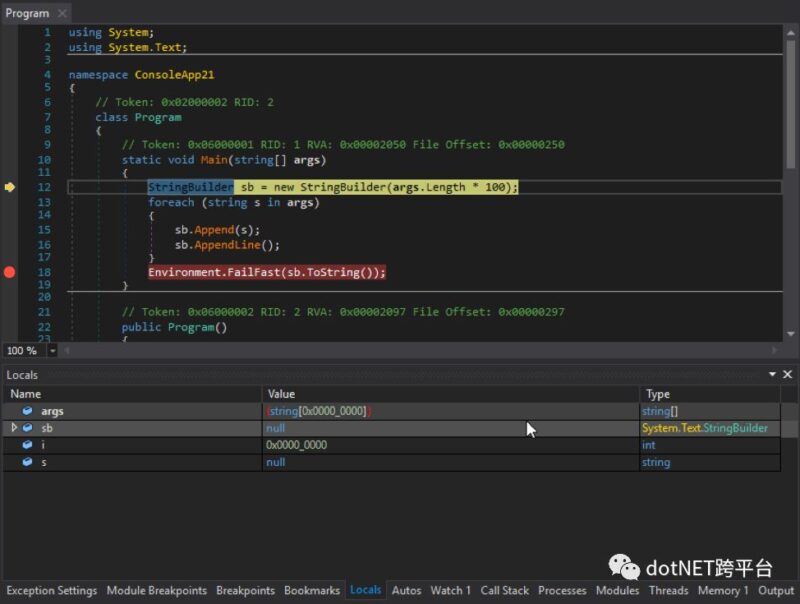The height and width of the screenshot is (604, 800).
Task: Open the Exception Settings panel
Action: click(52, 591)
